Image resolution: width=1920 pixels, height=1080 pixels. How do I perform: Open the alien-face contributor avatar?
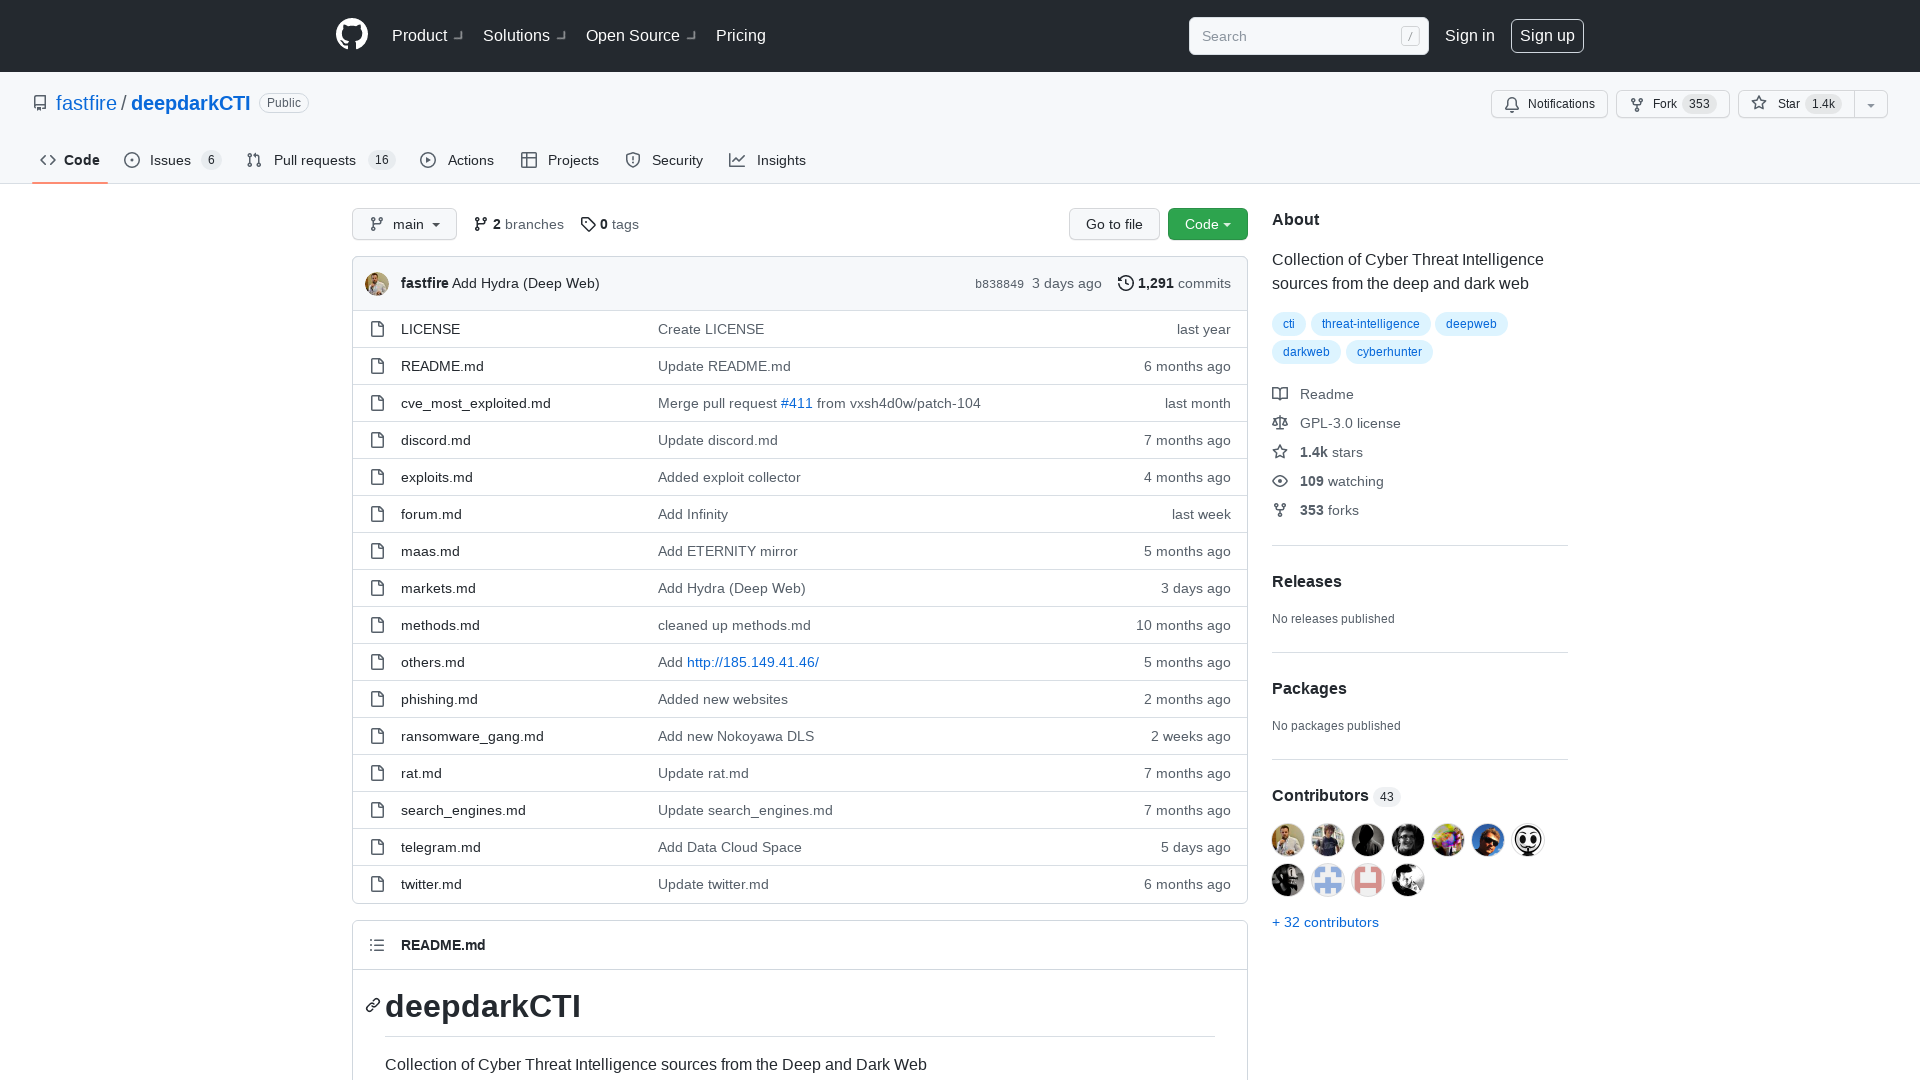point(1528,840)
